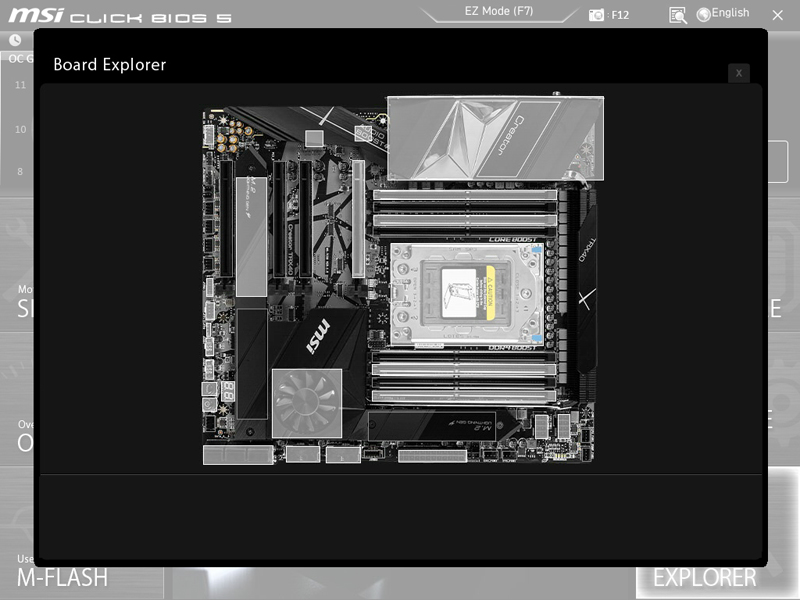Select the upper onboard button beside debug LED
The width and height of the screenshot is (800, 600).
(x=210, y=389)
